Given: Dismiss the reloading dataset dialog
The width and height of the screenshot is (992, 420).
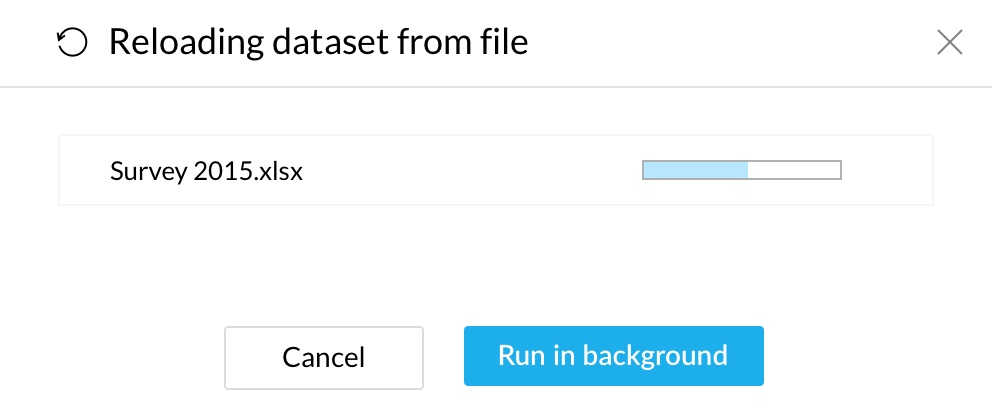Looking at the screenshot, I should [948, 42].
